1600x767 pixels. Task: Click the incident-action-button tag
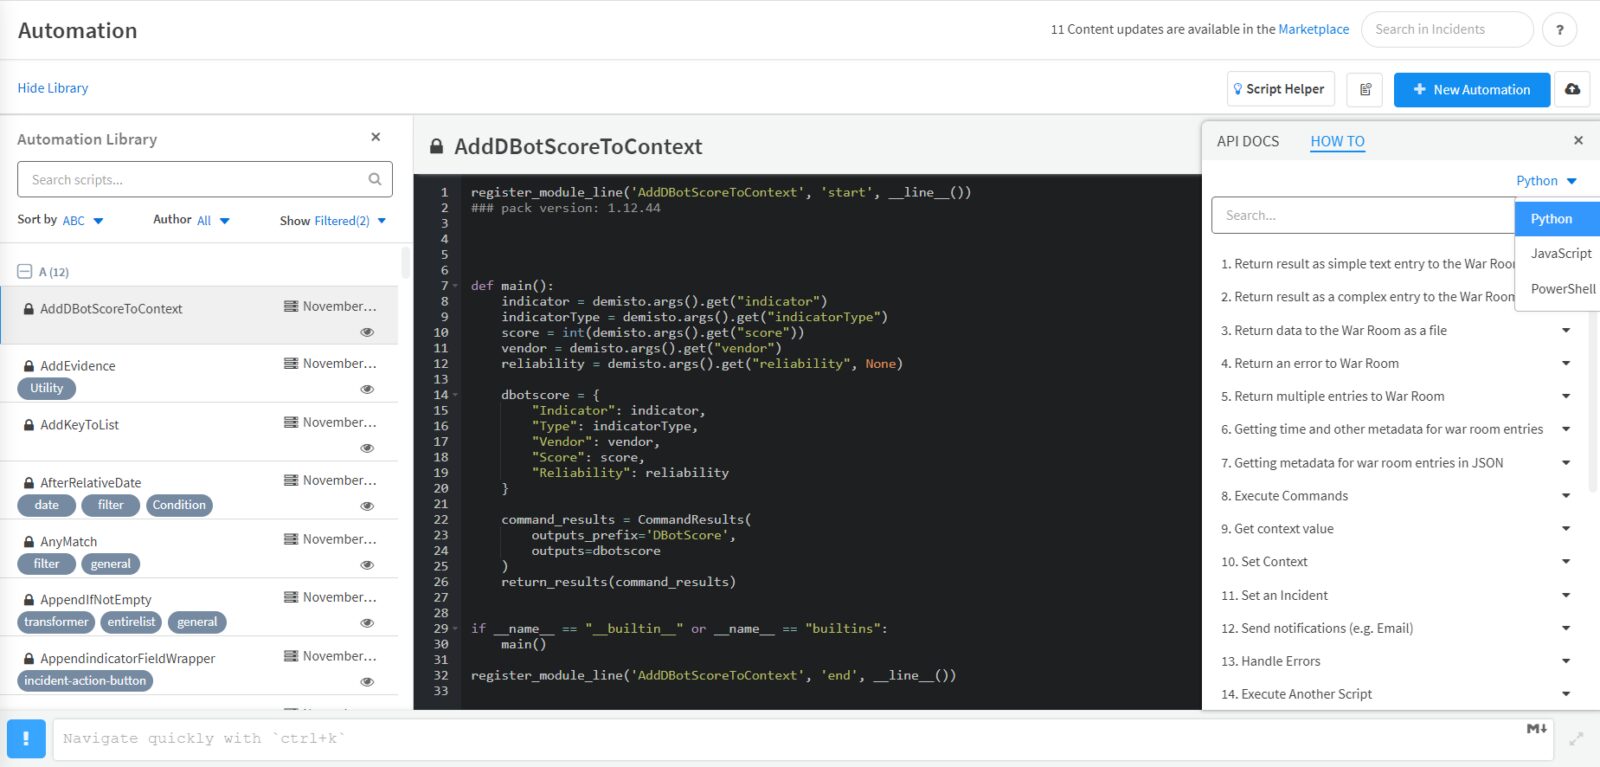coord(85,681)
